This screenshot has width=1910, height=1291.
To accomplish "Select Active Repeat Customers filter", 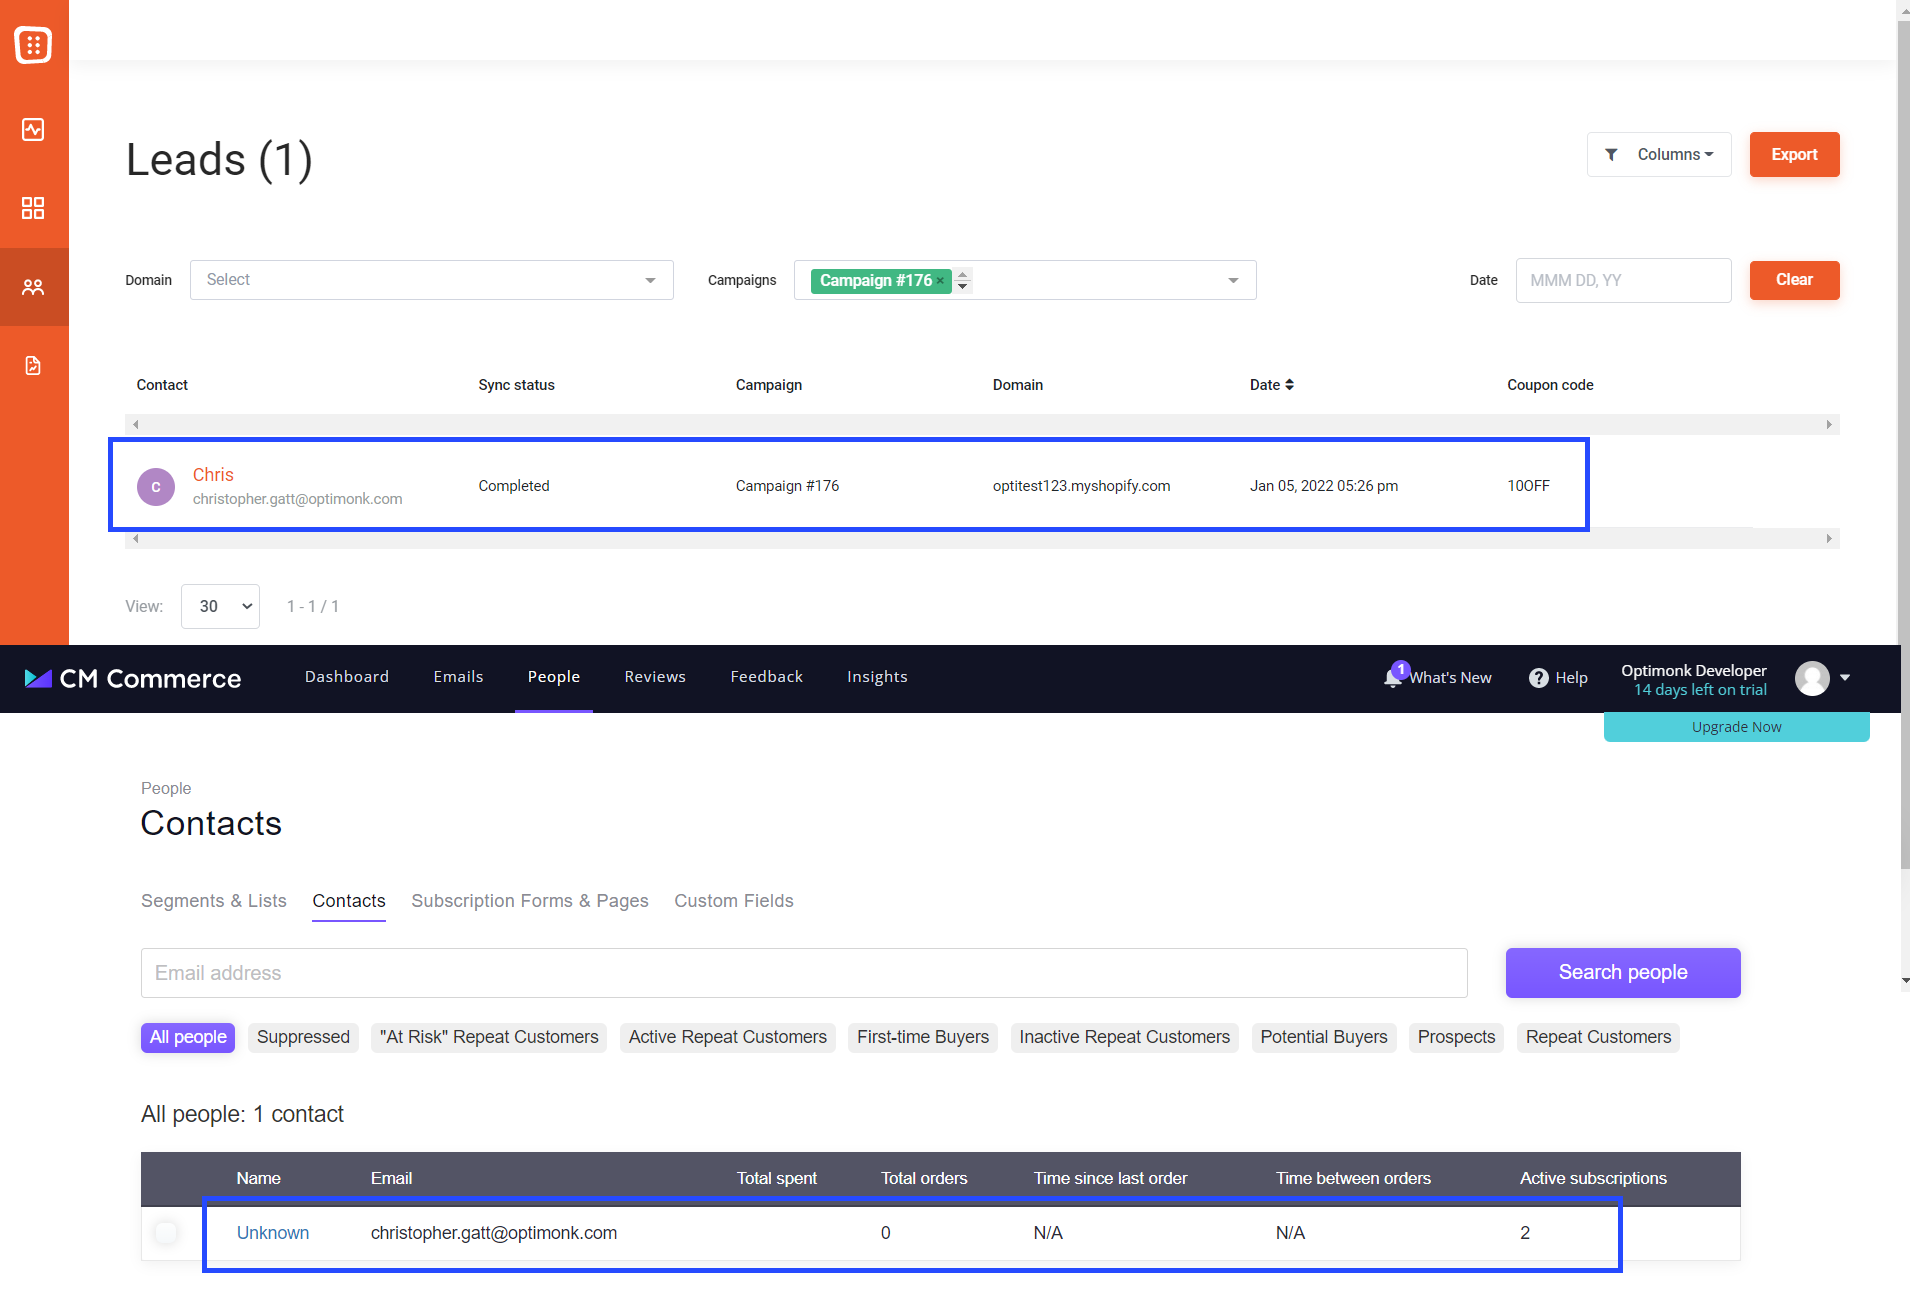I will (728, 1038).
